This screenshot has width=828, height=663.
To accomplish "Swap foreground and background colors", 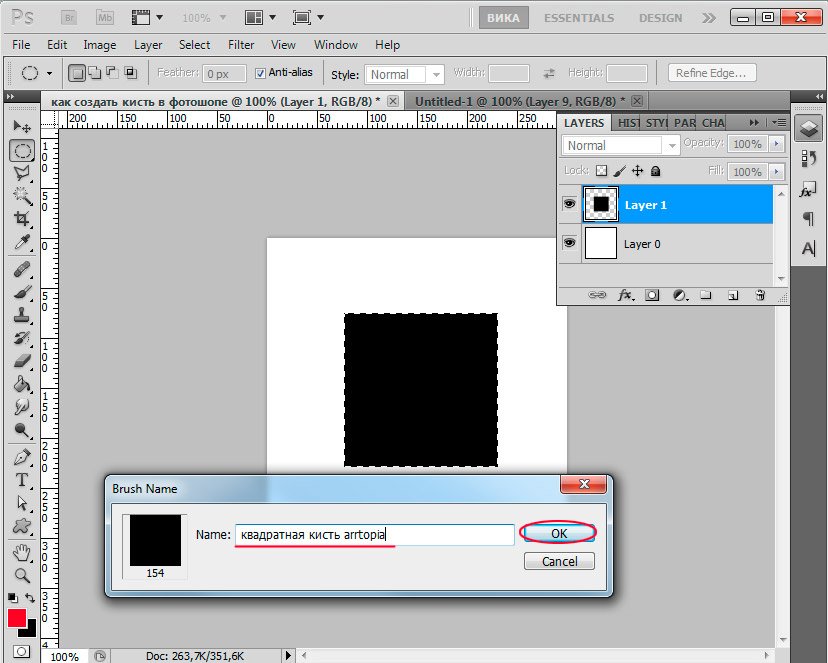I will [30, 598].
